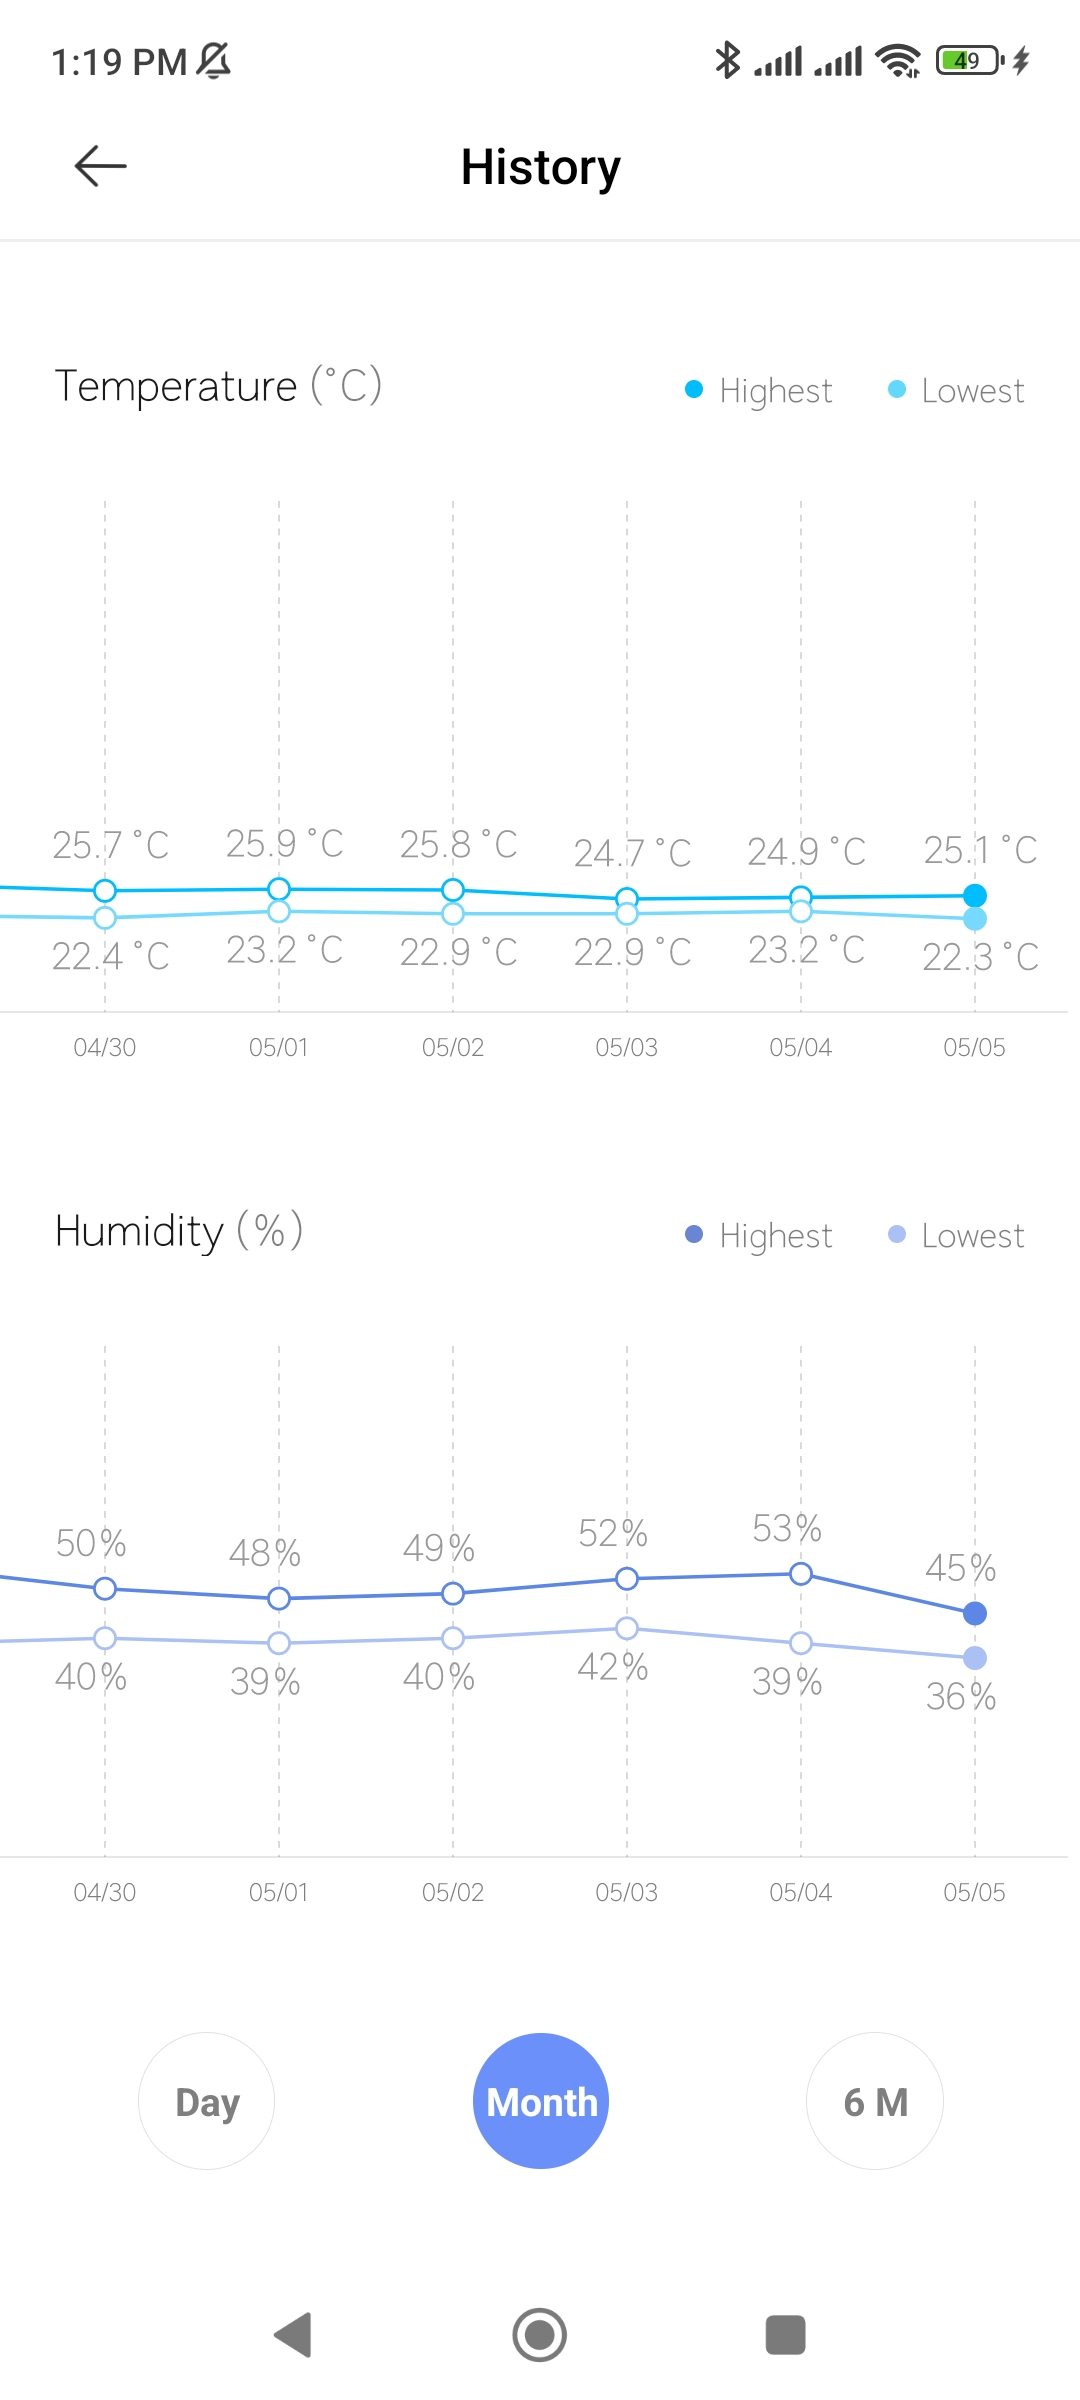Tap the Bluetooth status icon
This screenshot has width=1080, height=2400.
(x=727, y=60)
